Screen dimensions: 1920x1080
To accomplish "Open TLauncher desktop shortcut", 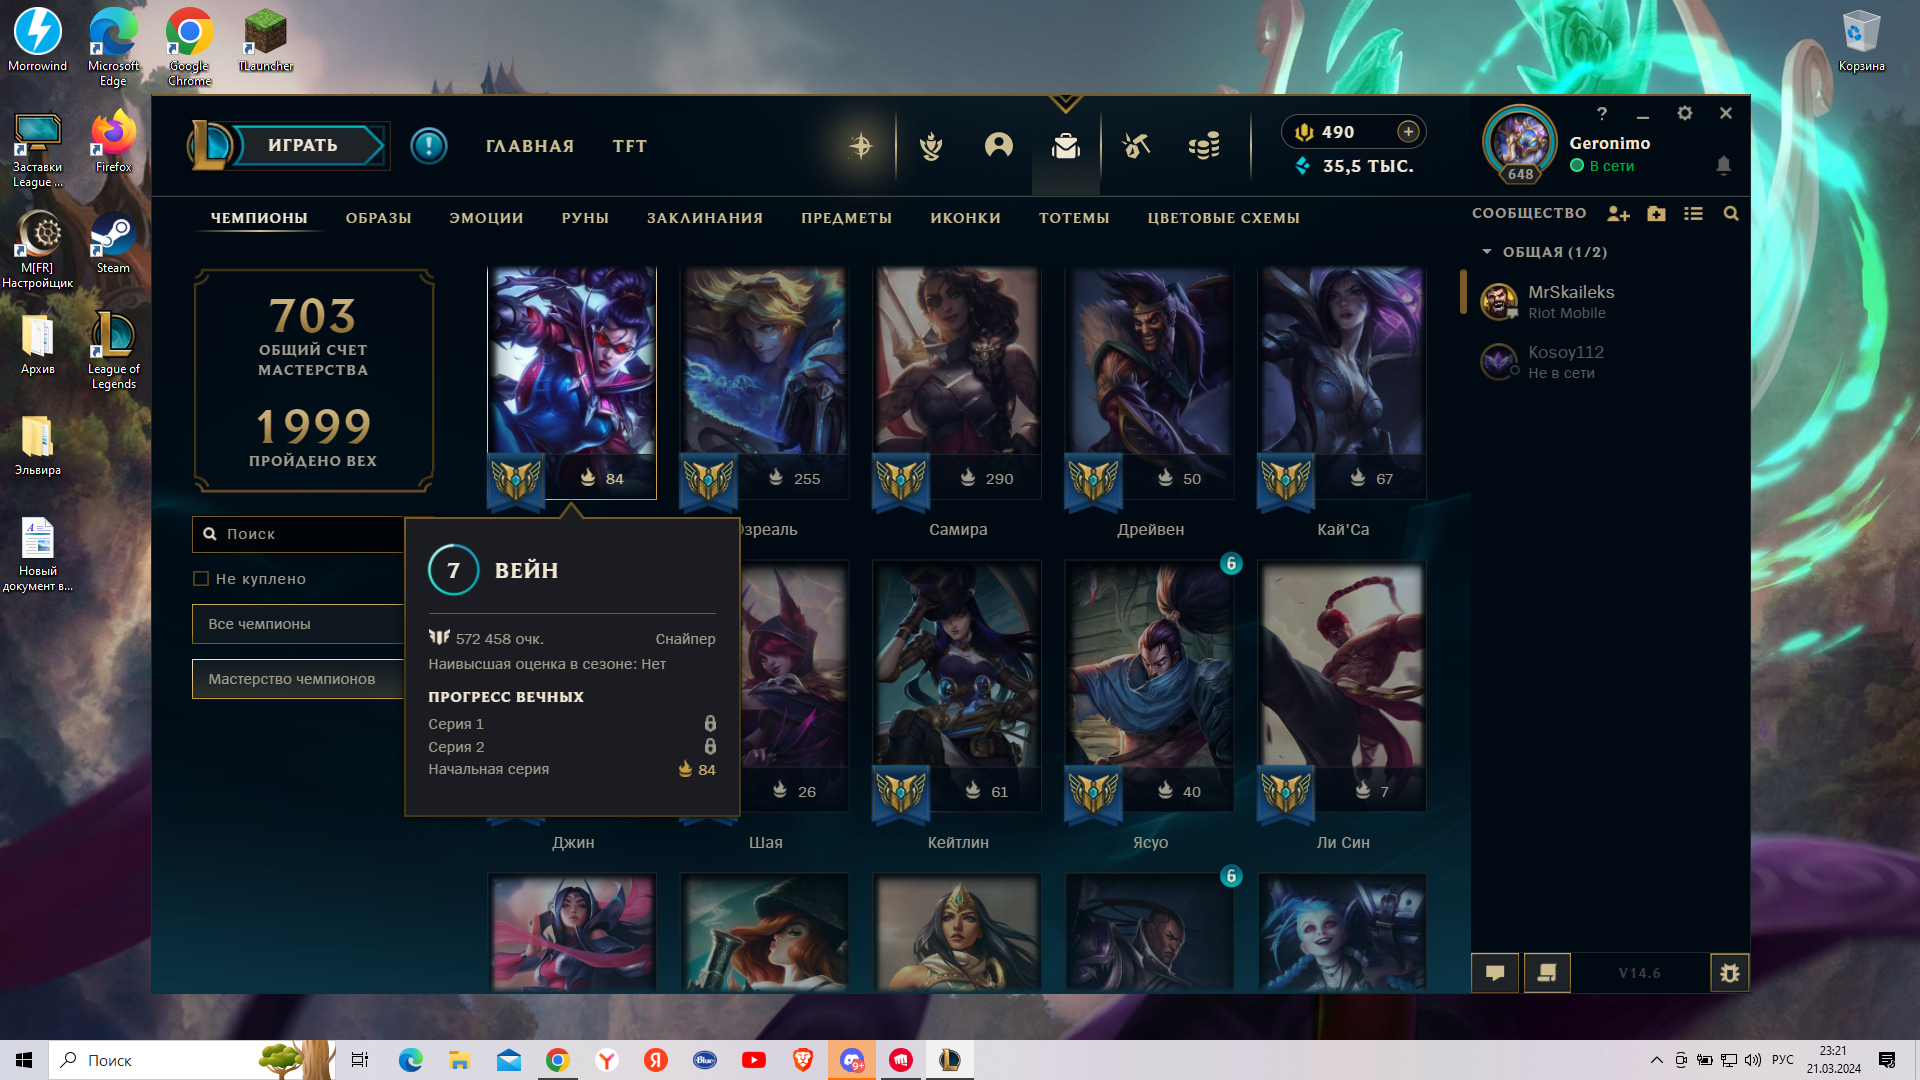I will [265, 40].
